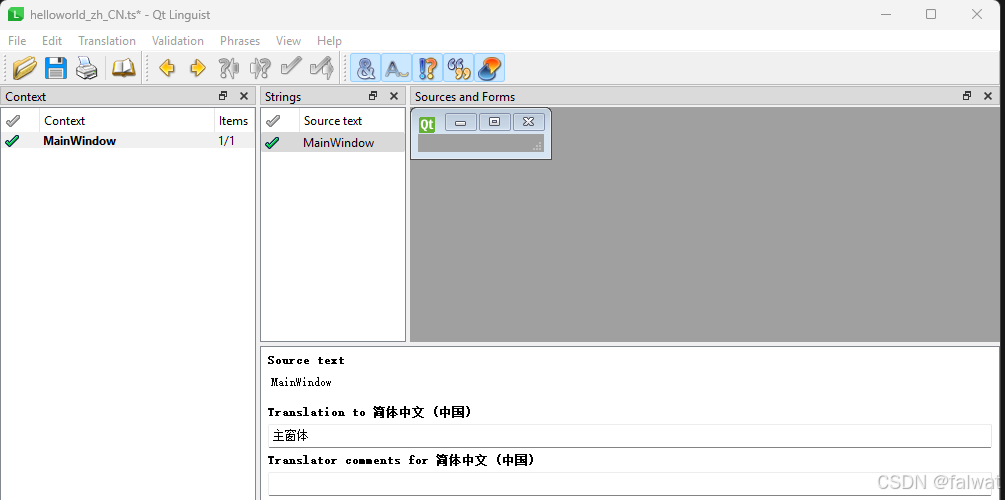Toggle accelerator validation ampersand icon
Screen dimensions: 1005x500
(365, 67)
